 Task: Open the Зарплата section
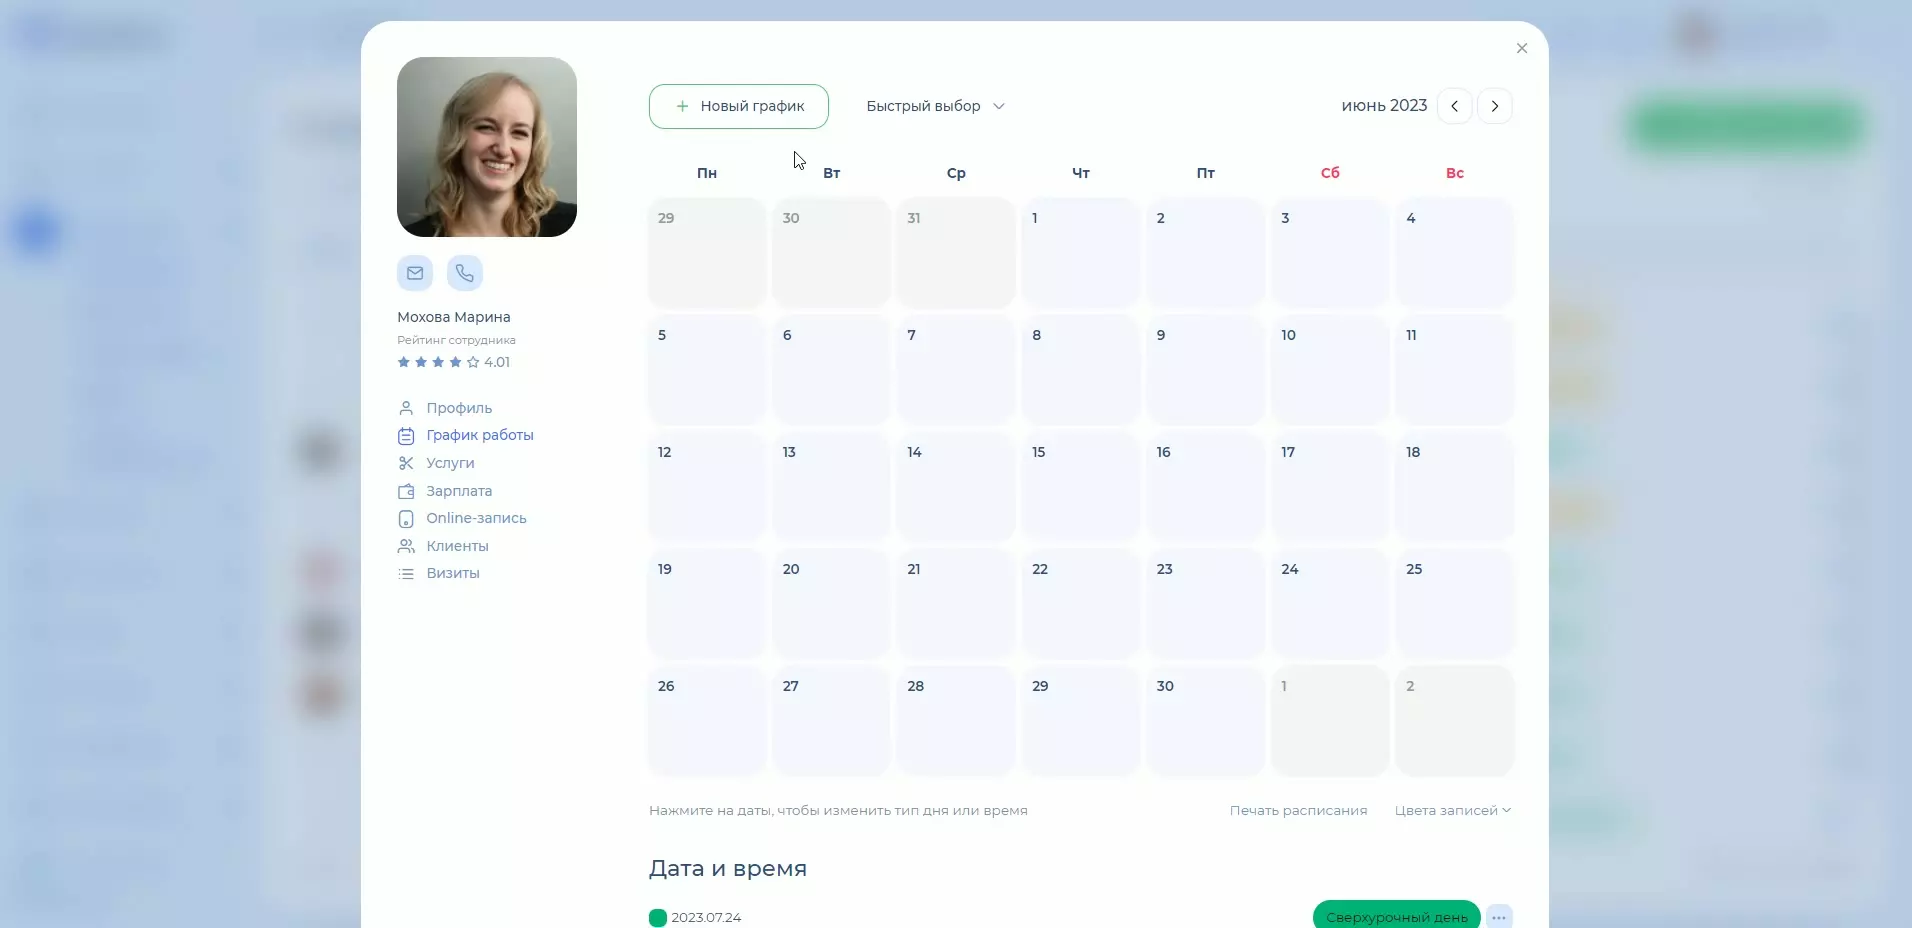[x=458, y=491]
